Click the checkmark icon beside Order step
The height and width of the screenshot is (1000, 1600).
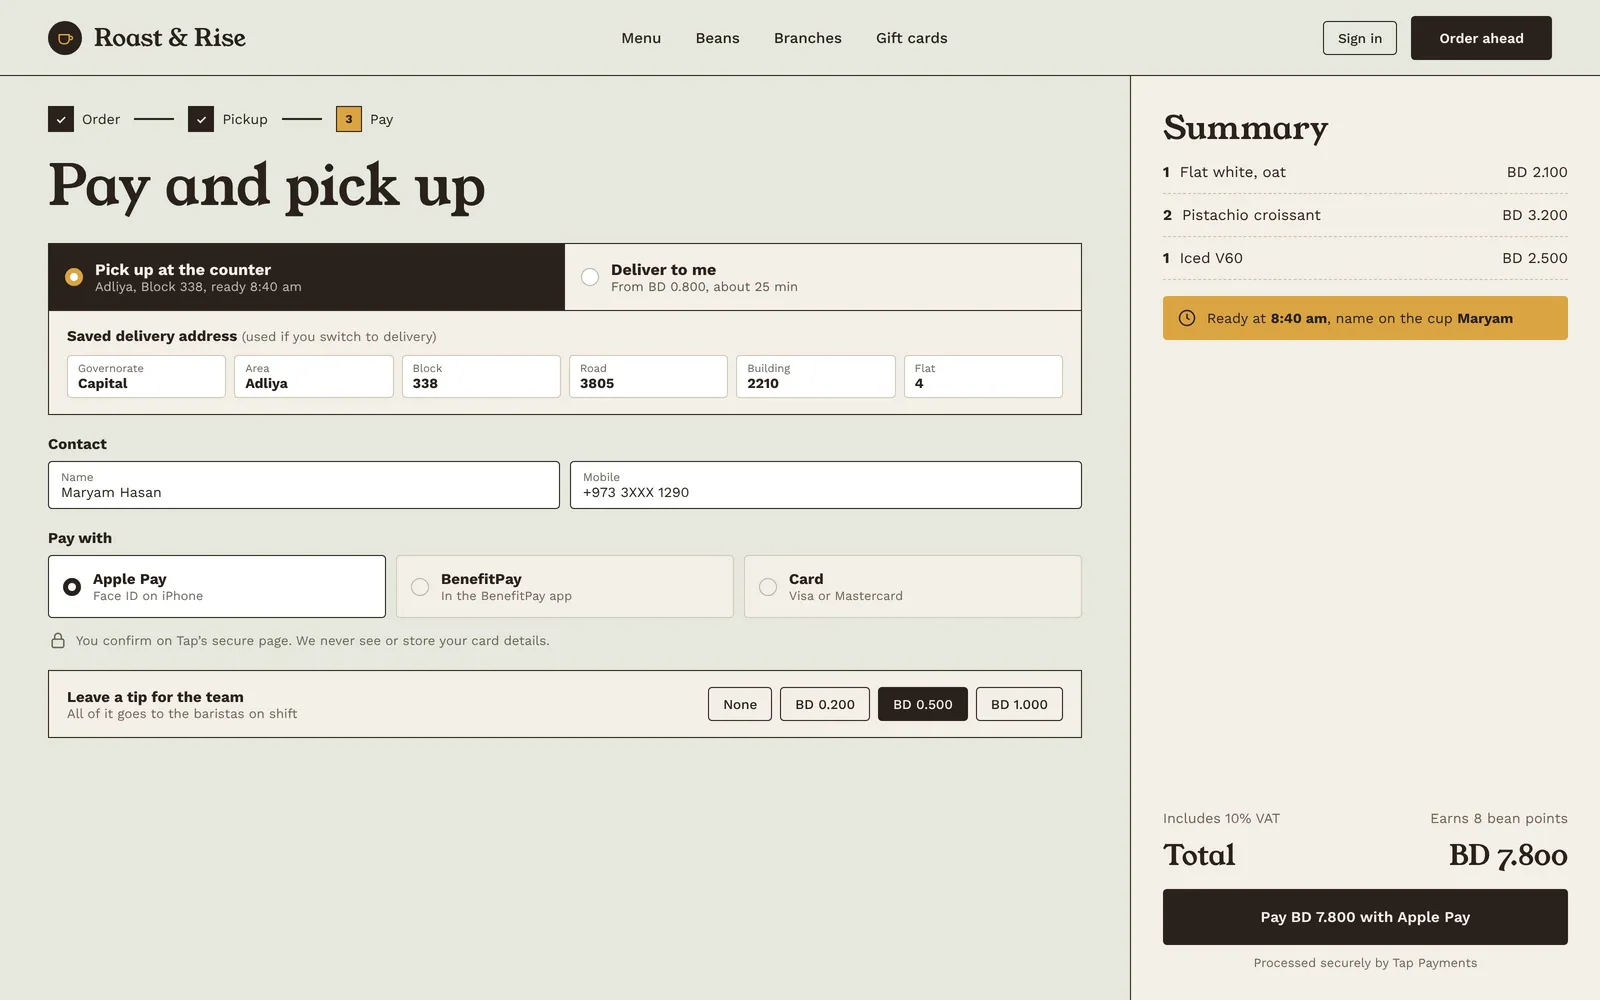point(61,119)
